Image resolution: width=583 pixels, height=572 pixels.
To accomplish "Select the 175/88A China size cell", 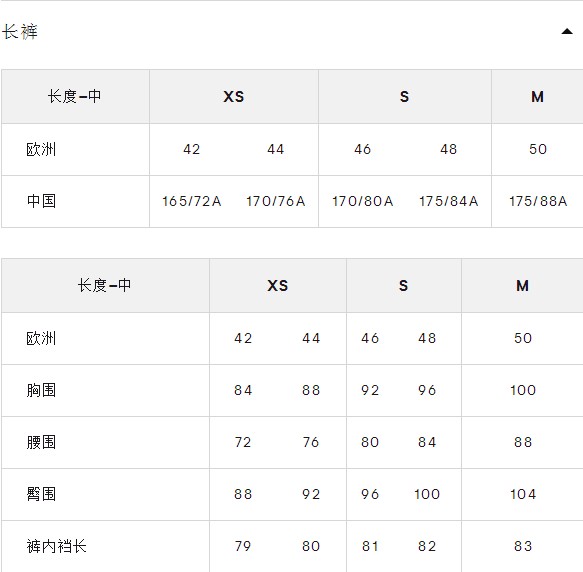I will click(538, 201).
